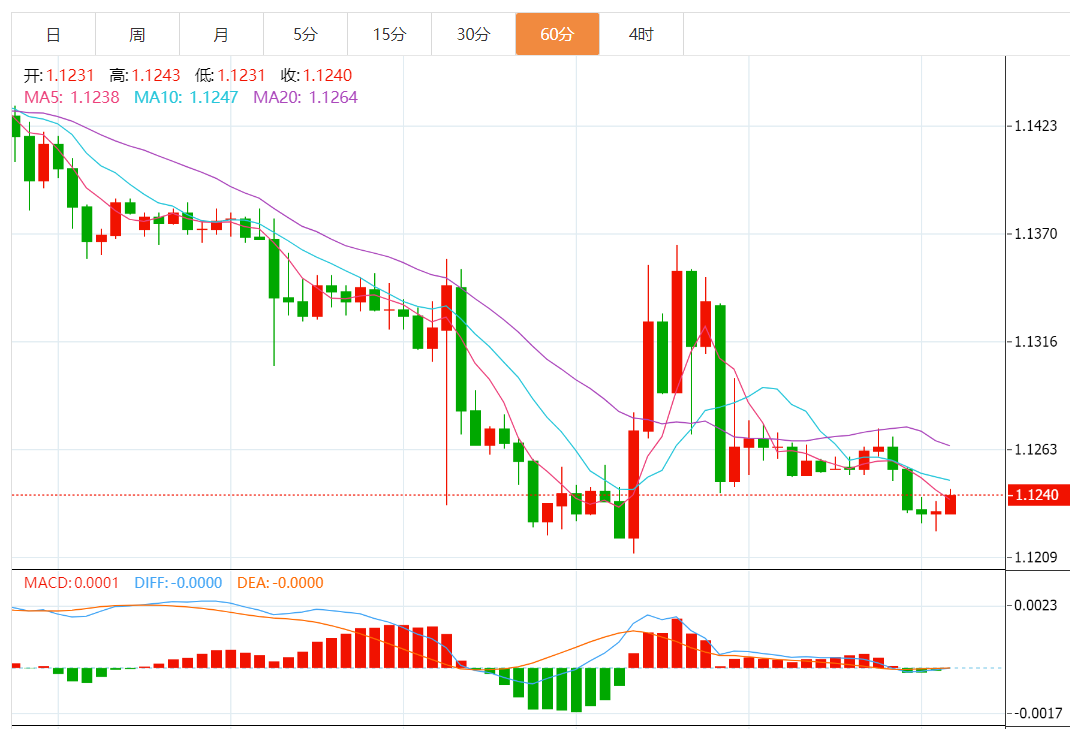
Task: Click the DIFF:-0.0000 indicator label
Action: click(178, 583)
